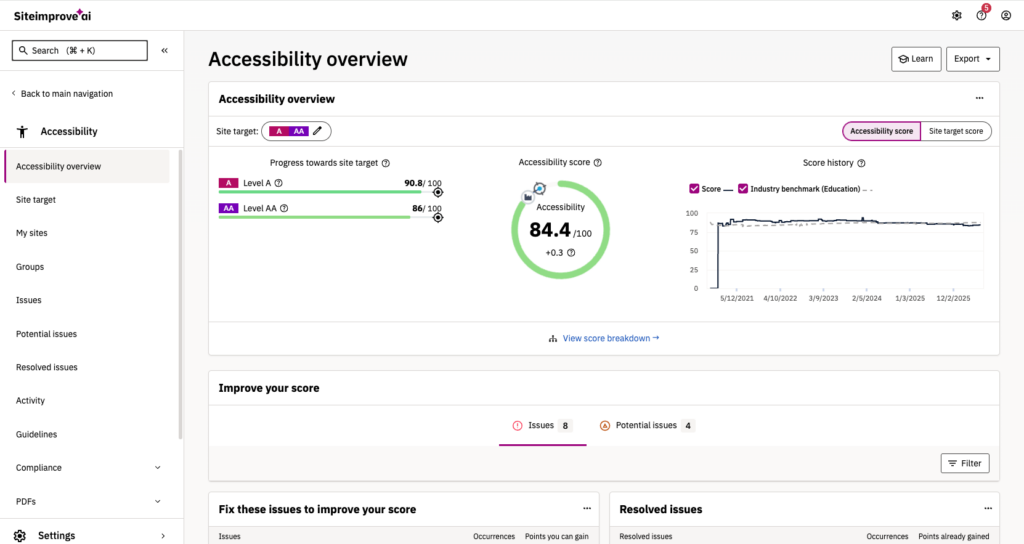Open more options menu of Accessibility overview card
The image size is (1024, 544).
(x=980, y=98)
